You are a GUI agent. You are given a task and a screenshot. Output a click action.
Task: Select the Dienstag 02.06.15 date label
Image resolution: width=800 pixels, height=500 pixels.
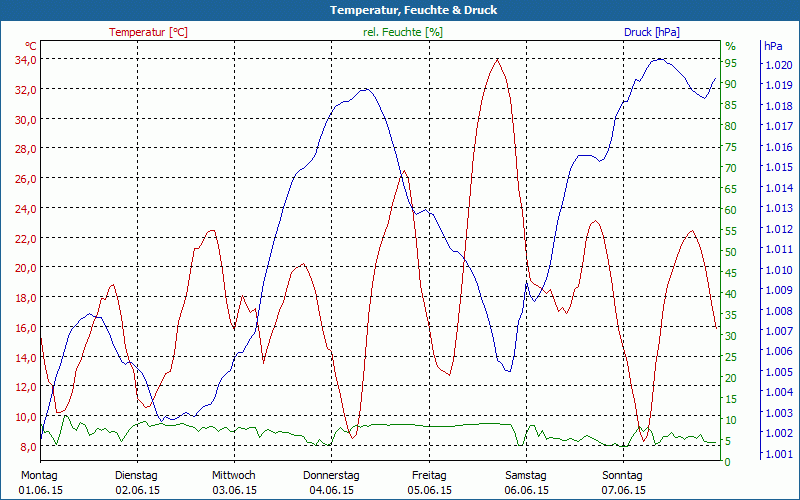pos(136,483)
